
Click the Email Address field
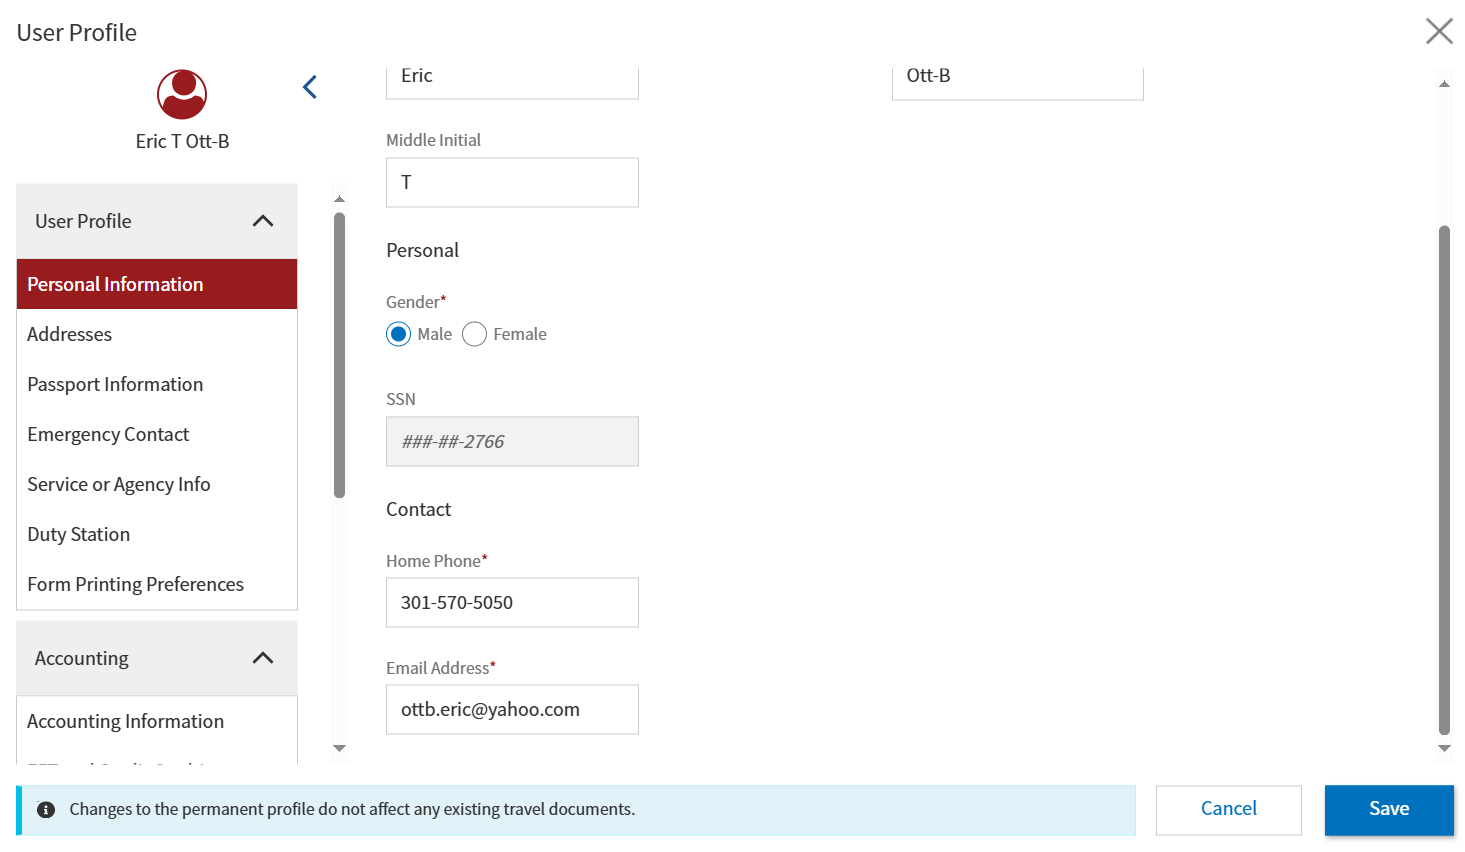[512, 709]
